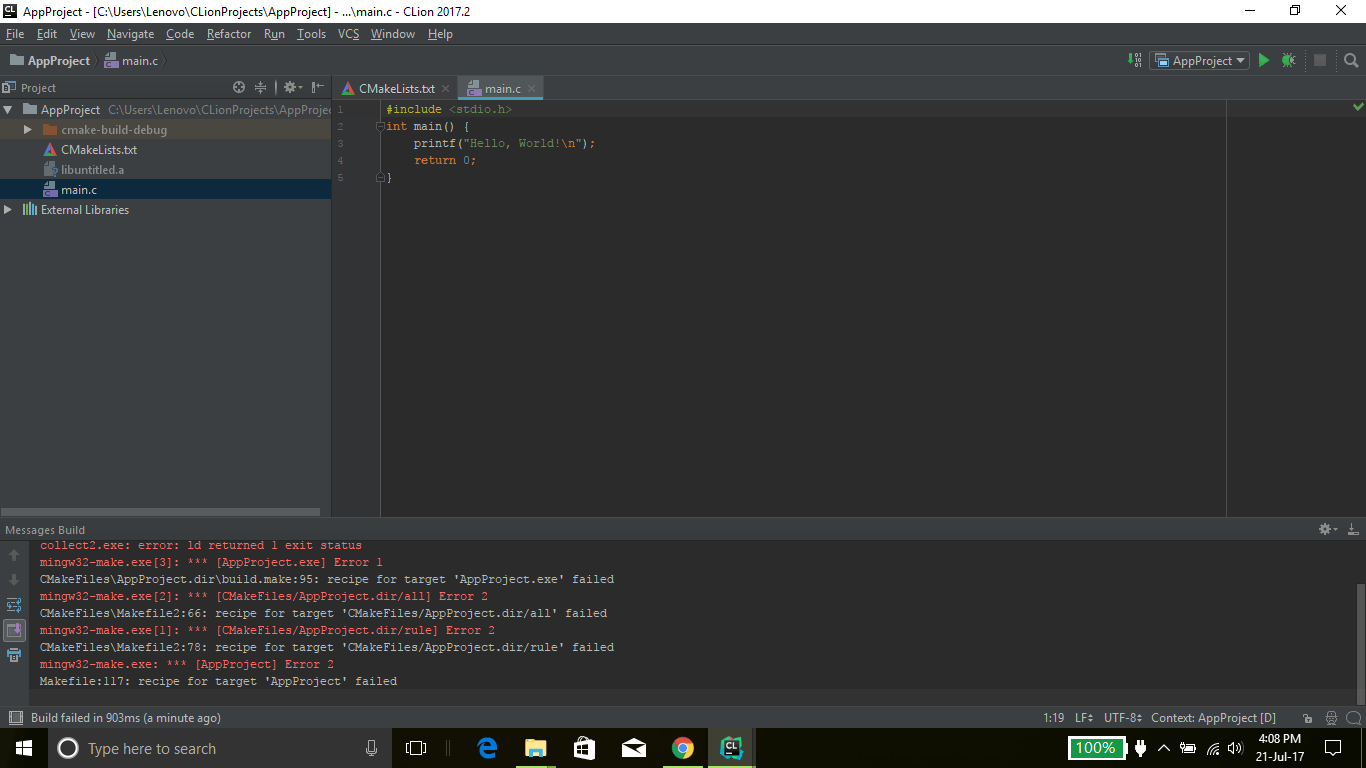Click the UTF-8 encoding selector

coord(1122,718)
